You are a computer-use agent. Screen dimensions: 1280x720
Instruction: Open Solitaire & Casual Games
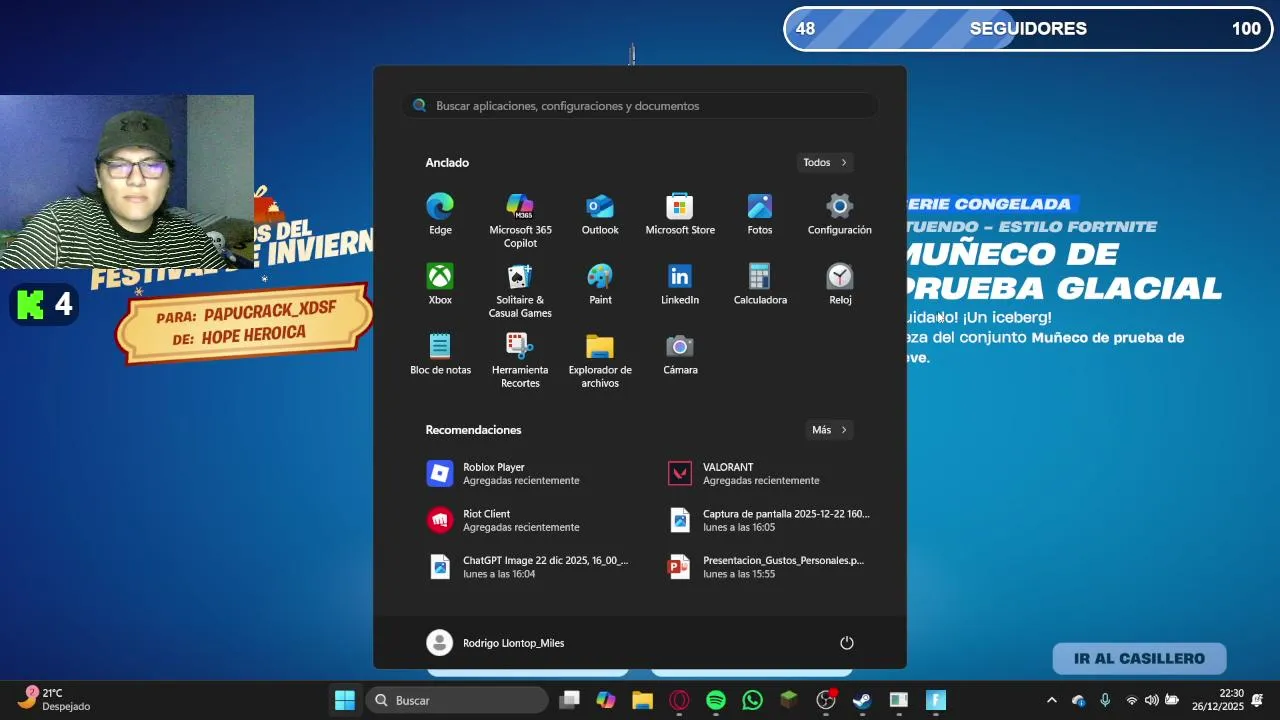pos(520,291)
